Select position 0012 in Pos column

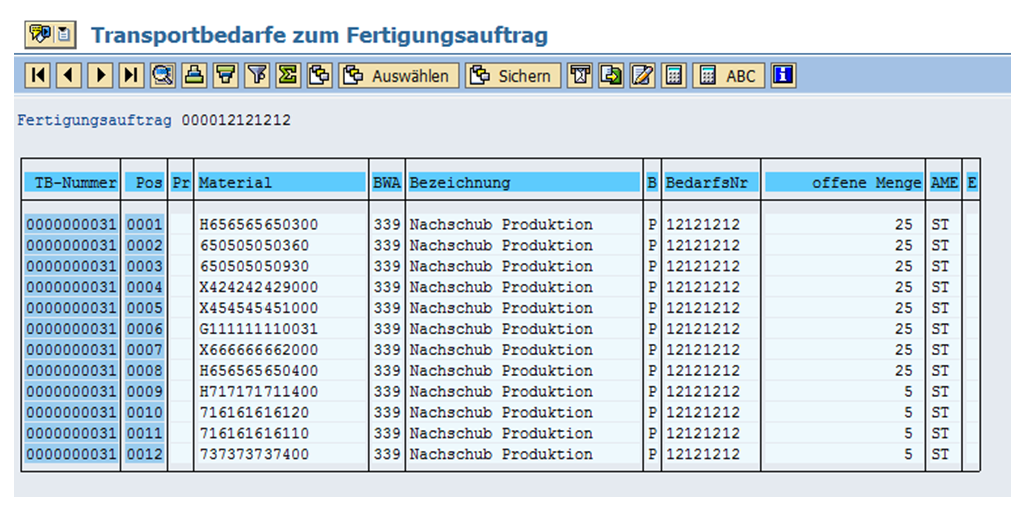144,455
